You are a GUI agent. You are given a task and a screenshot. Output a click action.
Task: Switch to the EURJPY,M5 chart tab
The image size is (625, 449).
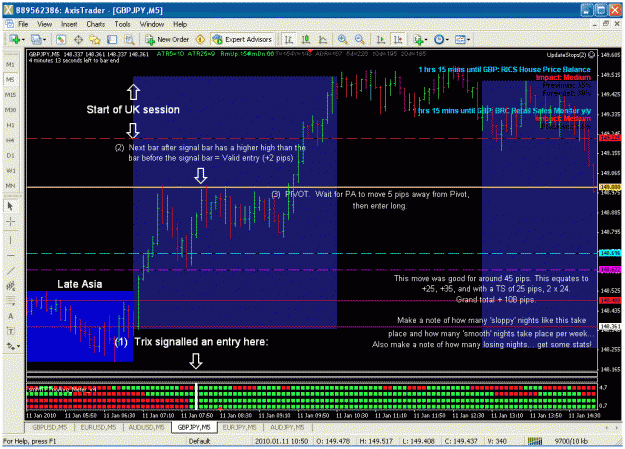[240, 427]
